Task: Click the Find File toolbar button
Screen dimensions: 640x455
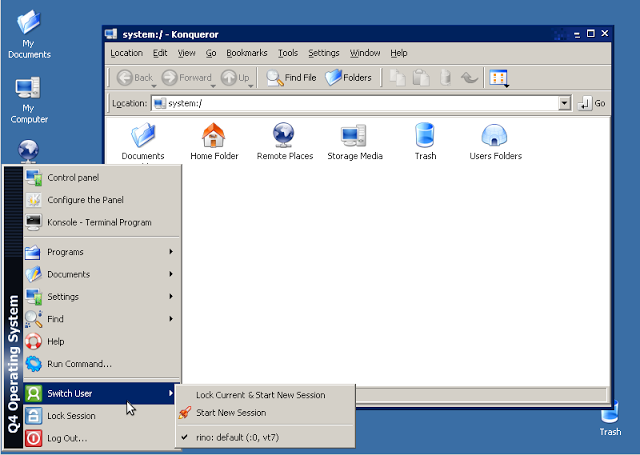Action: (292, 77)
